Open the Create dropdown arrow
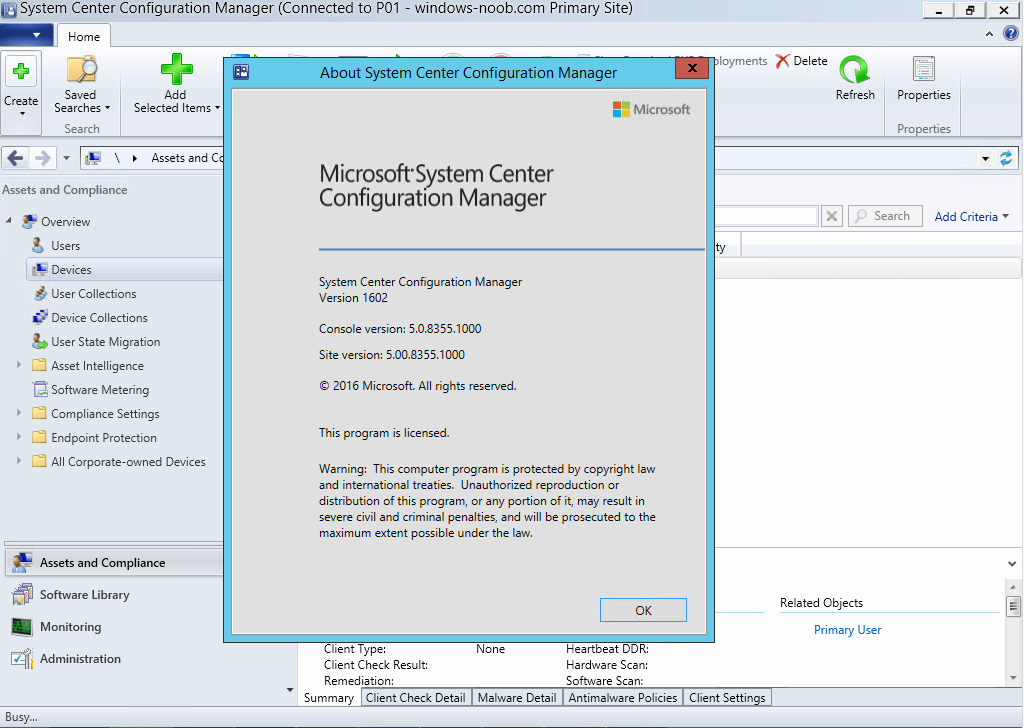Image resolution: width=1024 pixels, height=728 pixels. (22, 114)
